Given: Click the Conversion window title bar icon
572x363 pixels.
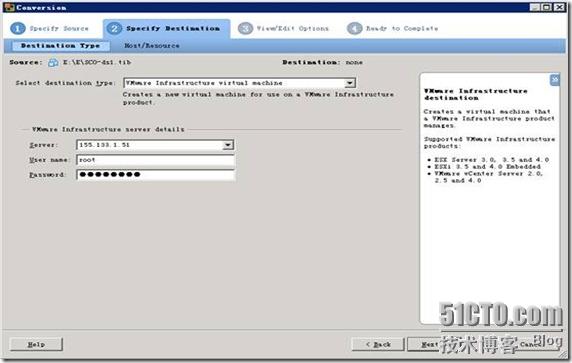Looking at the screenshot, I should click(x=9, y=7).
